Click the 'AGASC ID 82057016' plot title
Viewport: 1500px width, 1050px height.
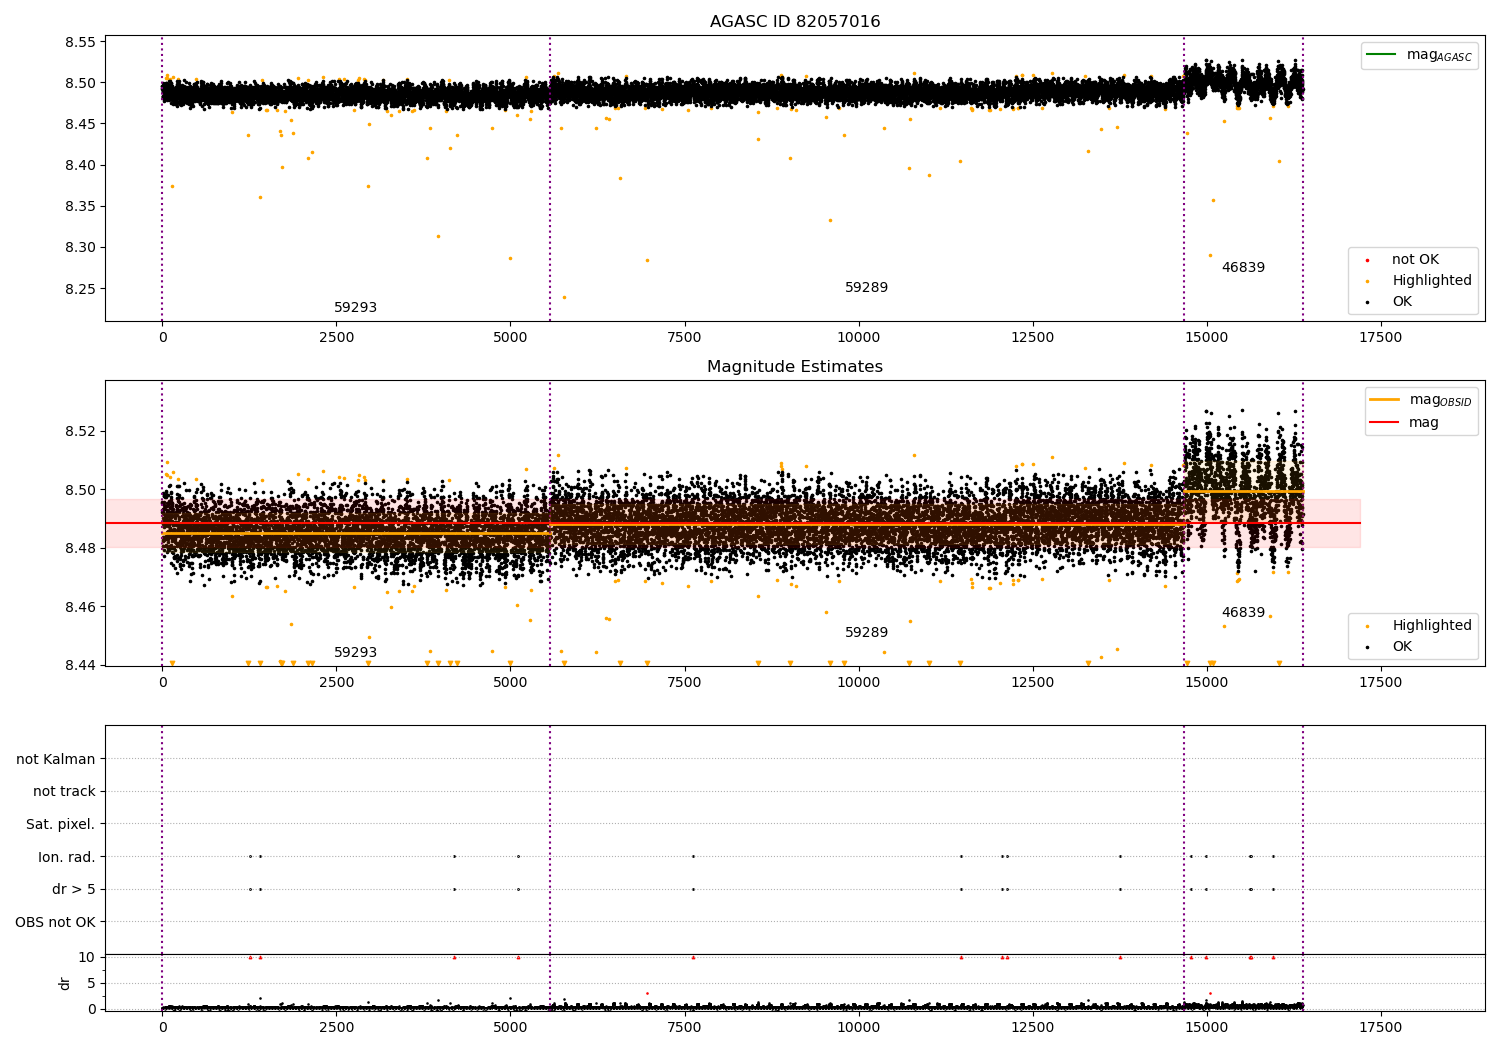pos(795,22)
